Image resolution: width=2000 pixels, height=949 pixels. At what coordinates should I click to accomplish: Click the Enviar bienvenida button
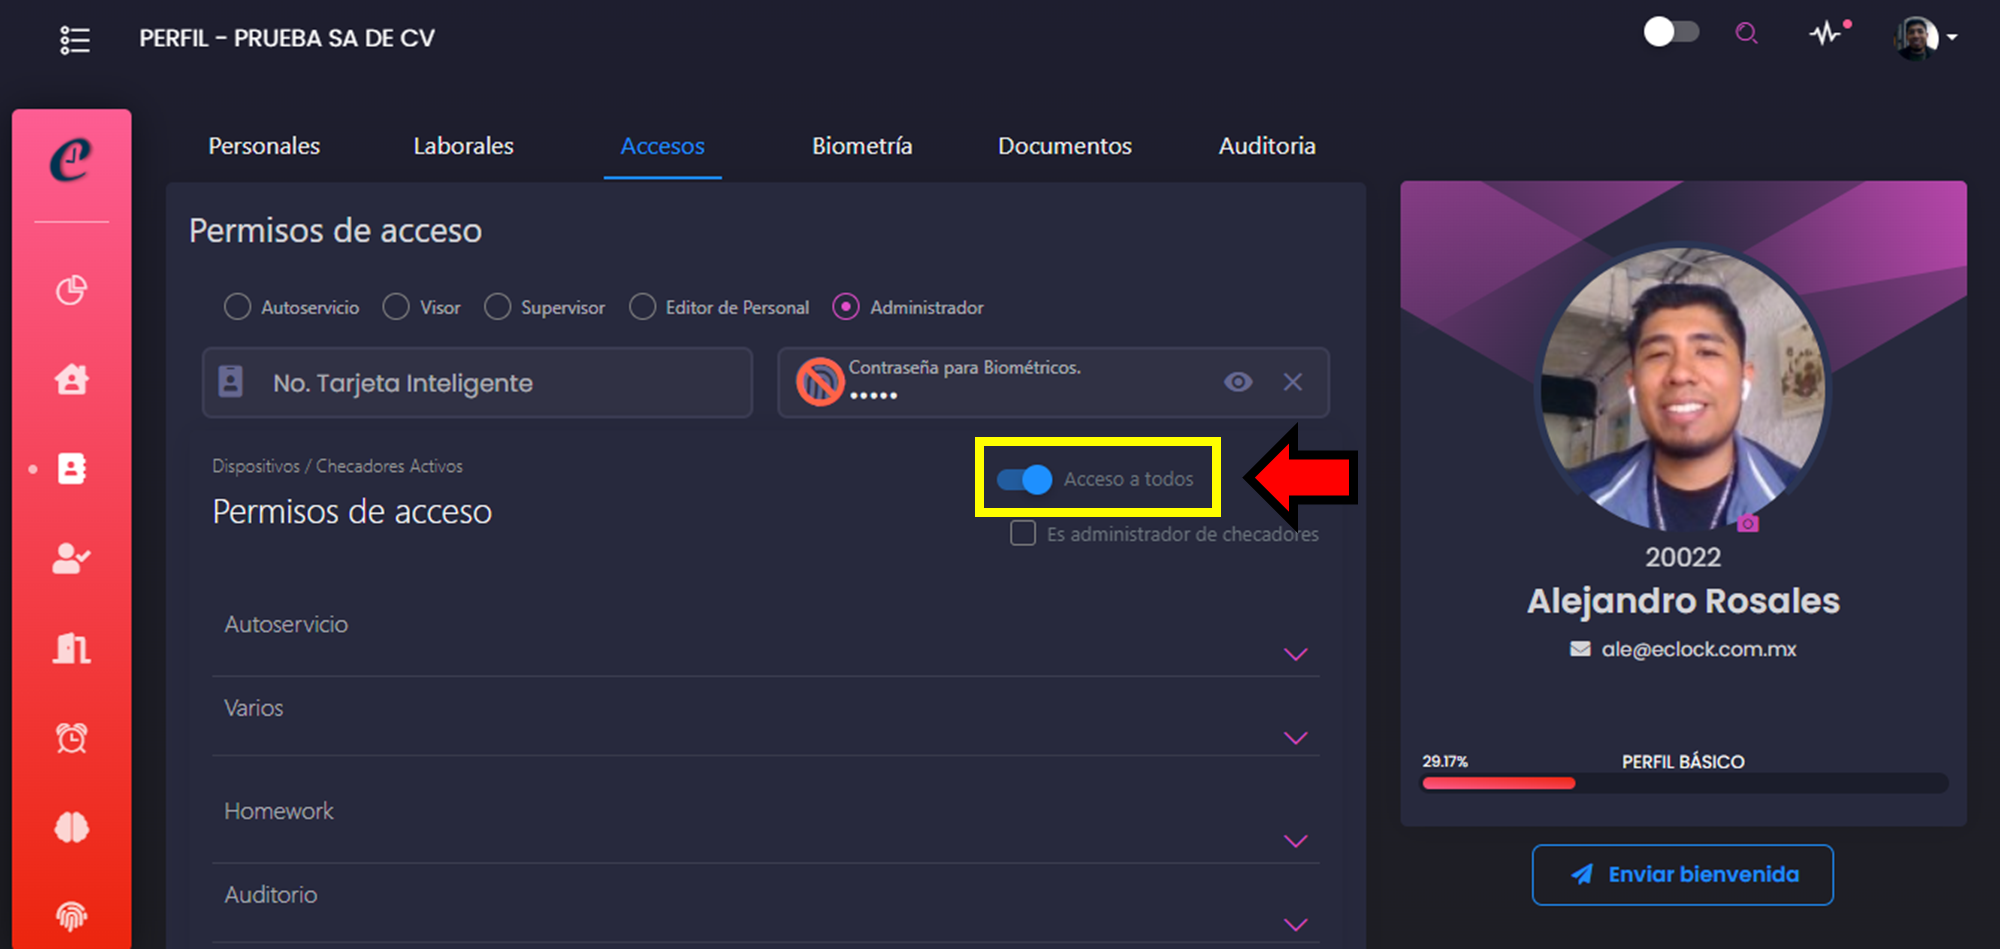click(x=1683, y=875)
